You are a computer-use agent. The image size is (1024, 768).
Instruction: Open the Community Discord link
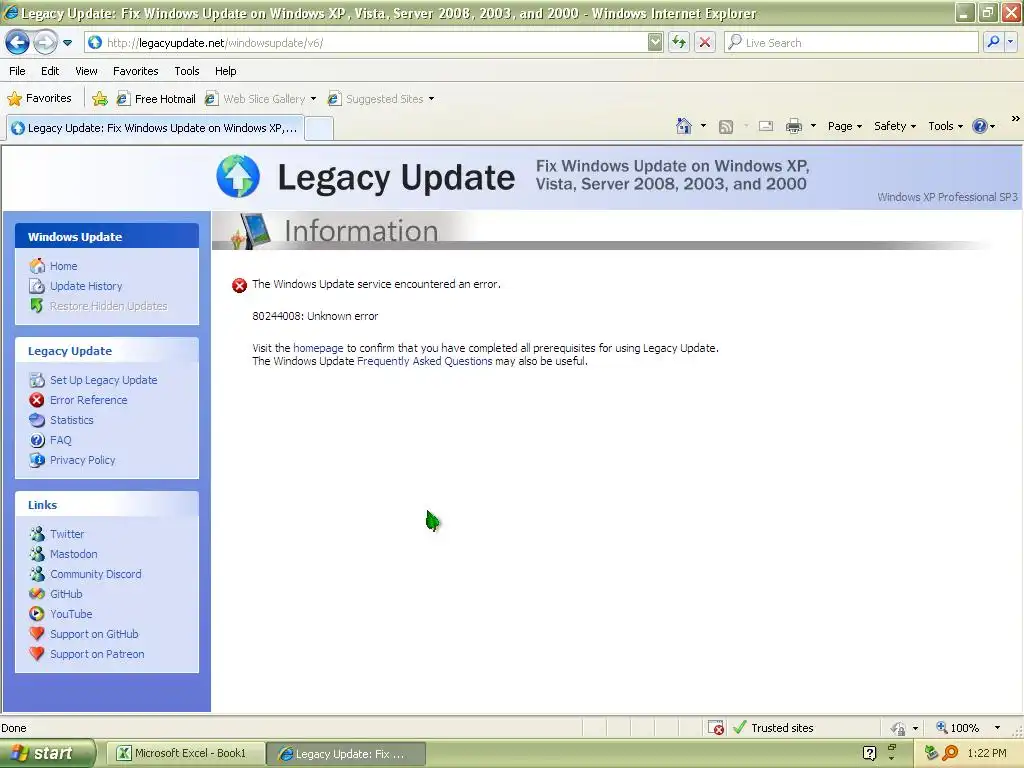pyautogui.click(x=95, y=574)
